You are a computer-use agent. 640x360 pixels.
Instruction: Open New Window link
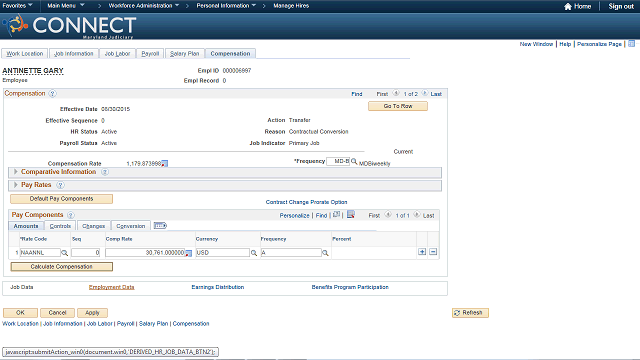[536, 44]
